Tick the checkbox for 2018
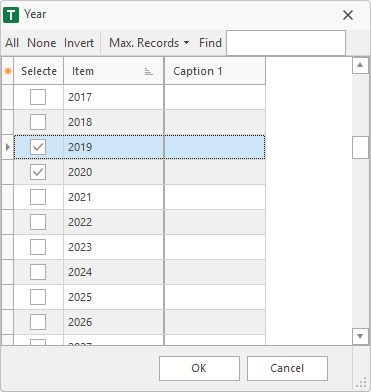Image resolution: width=371 pixels, height=392 pixels. [38, 122]
